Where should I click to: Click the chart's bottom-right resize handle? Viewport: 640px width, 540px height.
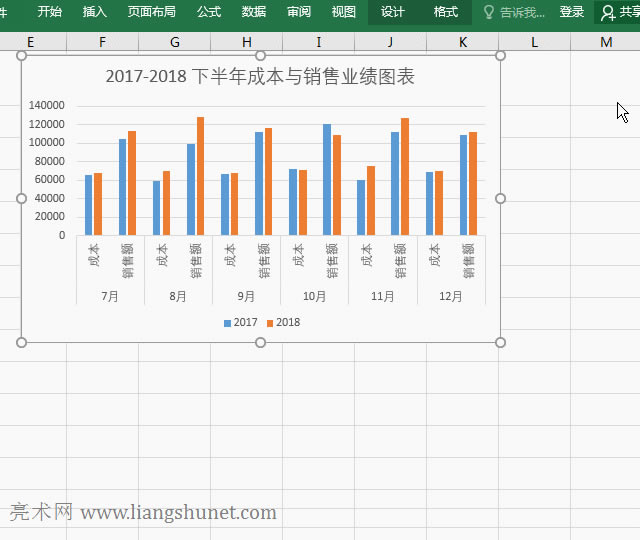point(500,342)
